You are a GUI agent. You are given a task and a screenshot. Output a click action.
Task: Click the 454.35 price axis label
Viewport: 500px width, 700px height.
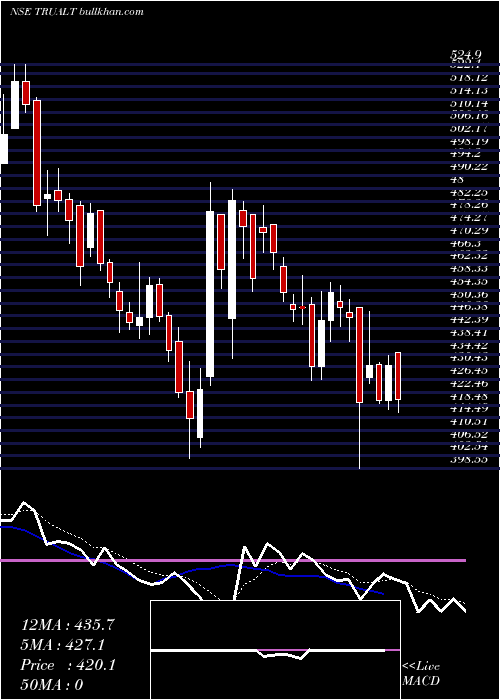click(x=469, y=281)
